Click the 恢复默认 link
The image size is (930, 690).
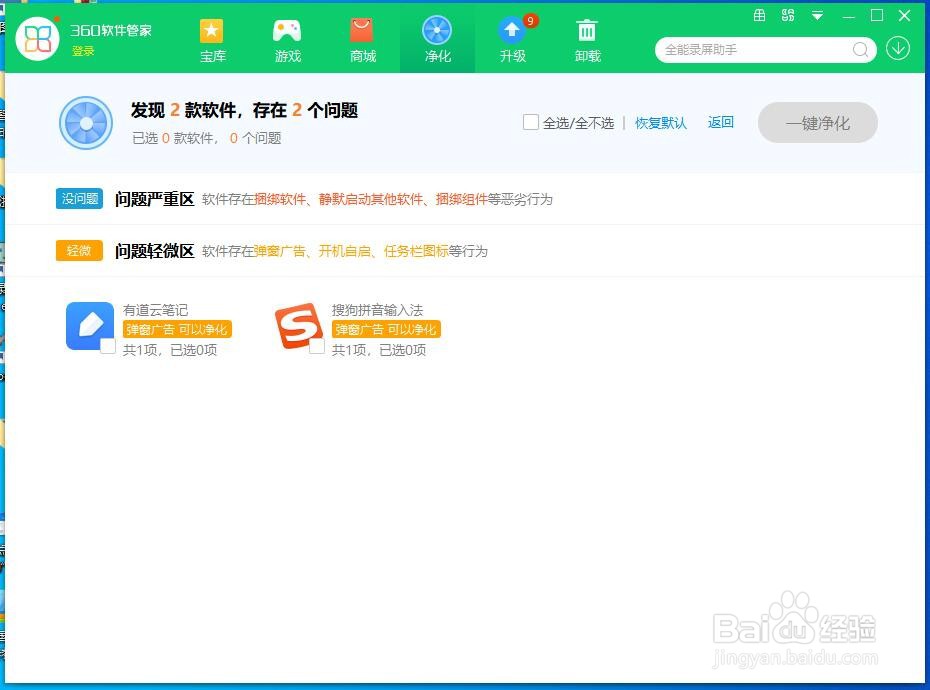661,123
